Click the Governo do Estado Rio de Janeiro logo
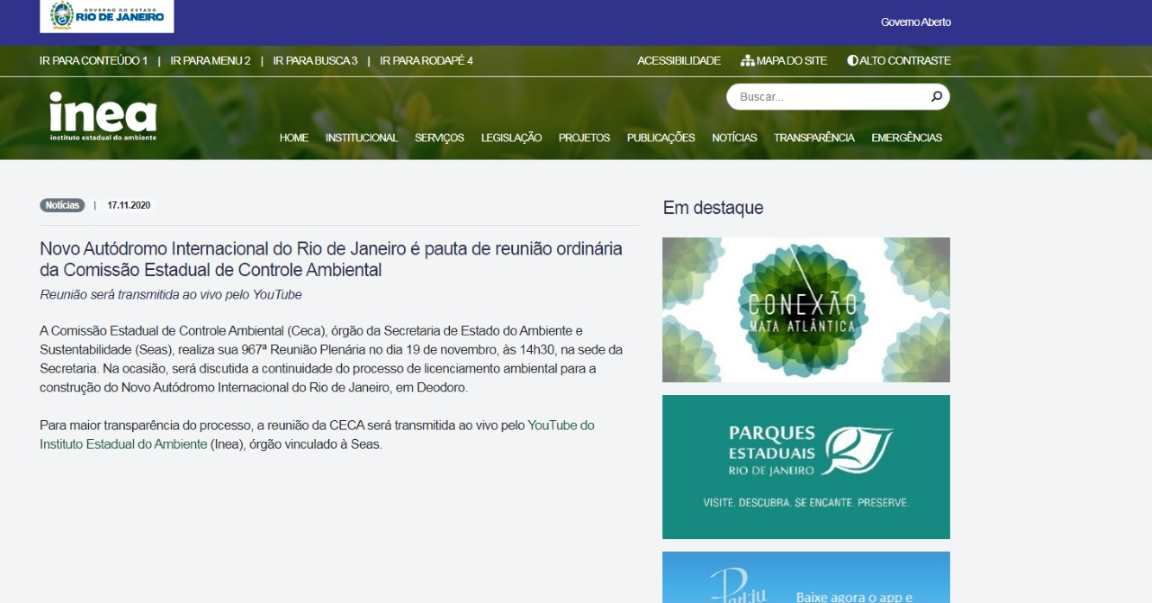Screen dimensions: 1152x603 coord(107,16)
